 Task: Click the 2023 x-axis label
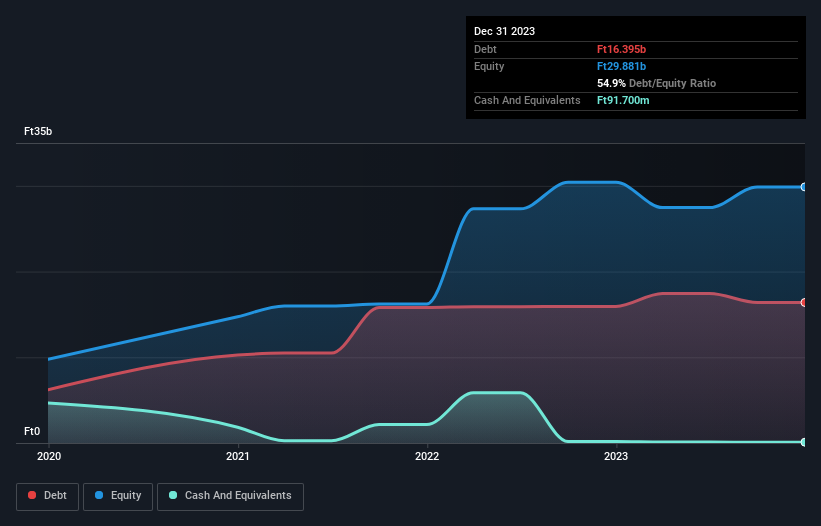(616, 456)
